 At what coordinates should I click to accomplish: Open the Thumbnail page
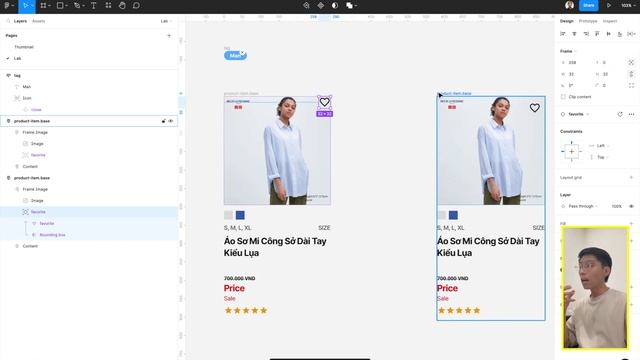(x=24, y=47)
